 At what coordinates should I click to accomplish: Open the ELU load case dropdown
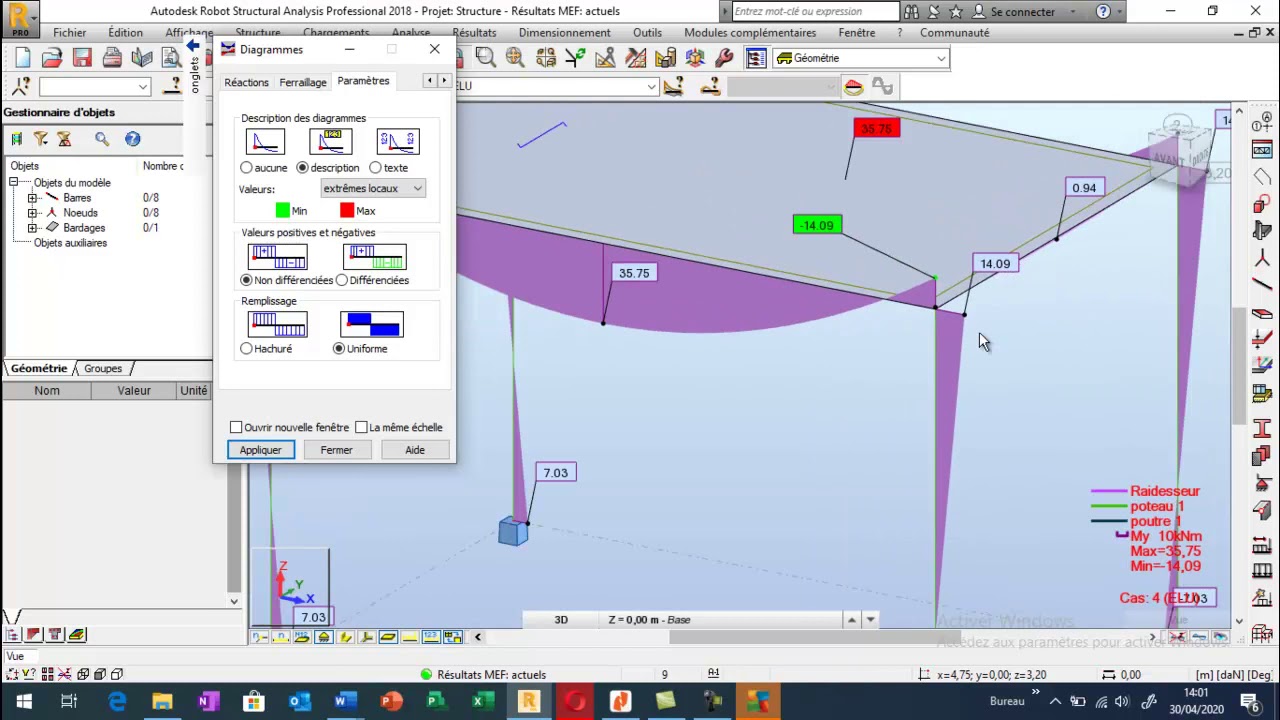click(x=650, y=87)
